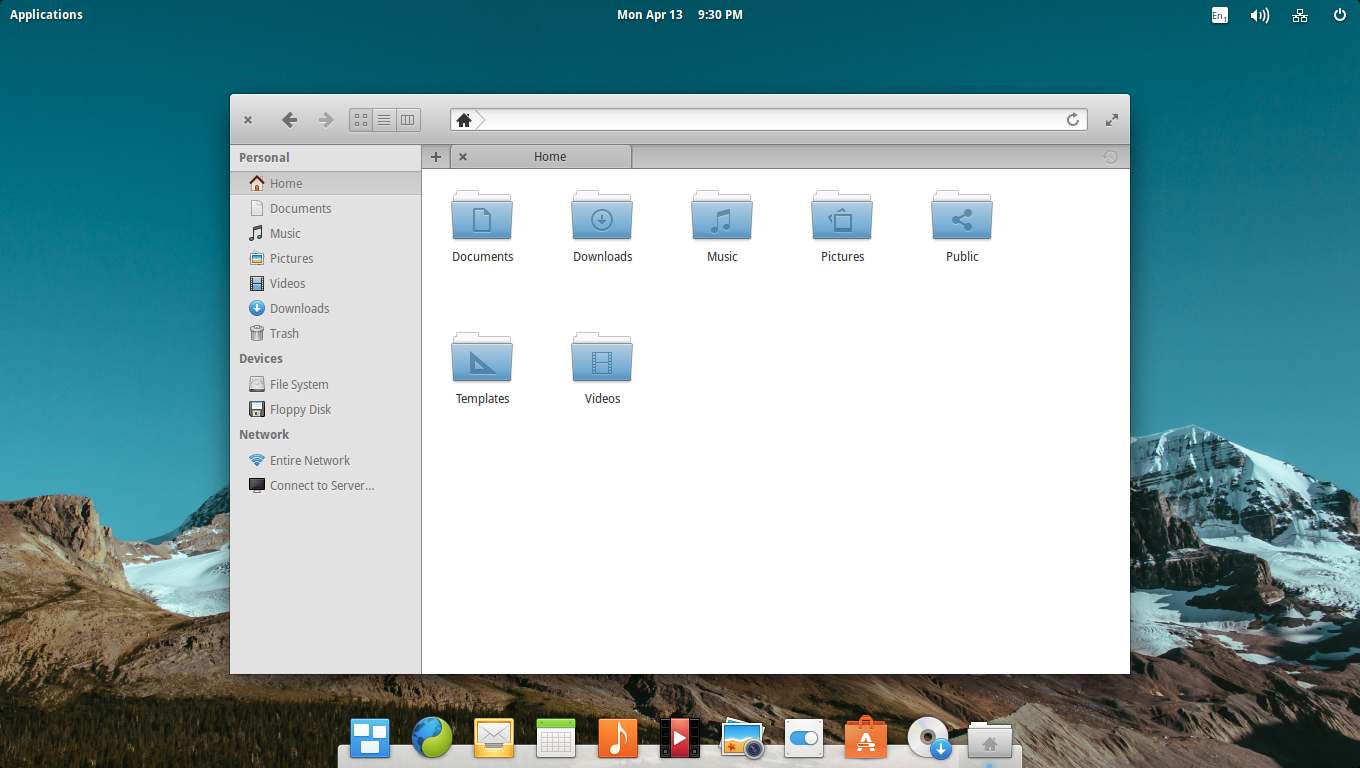Collapse the Personal sidebar section
The width and height of the screenshot is (1360, 768).
[x=264, y=157]
